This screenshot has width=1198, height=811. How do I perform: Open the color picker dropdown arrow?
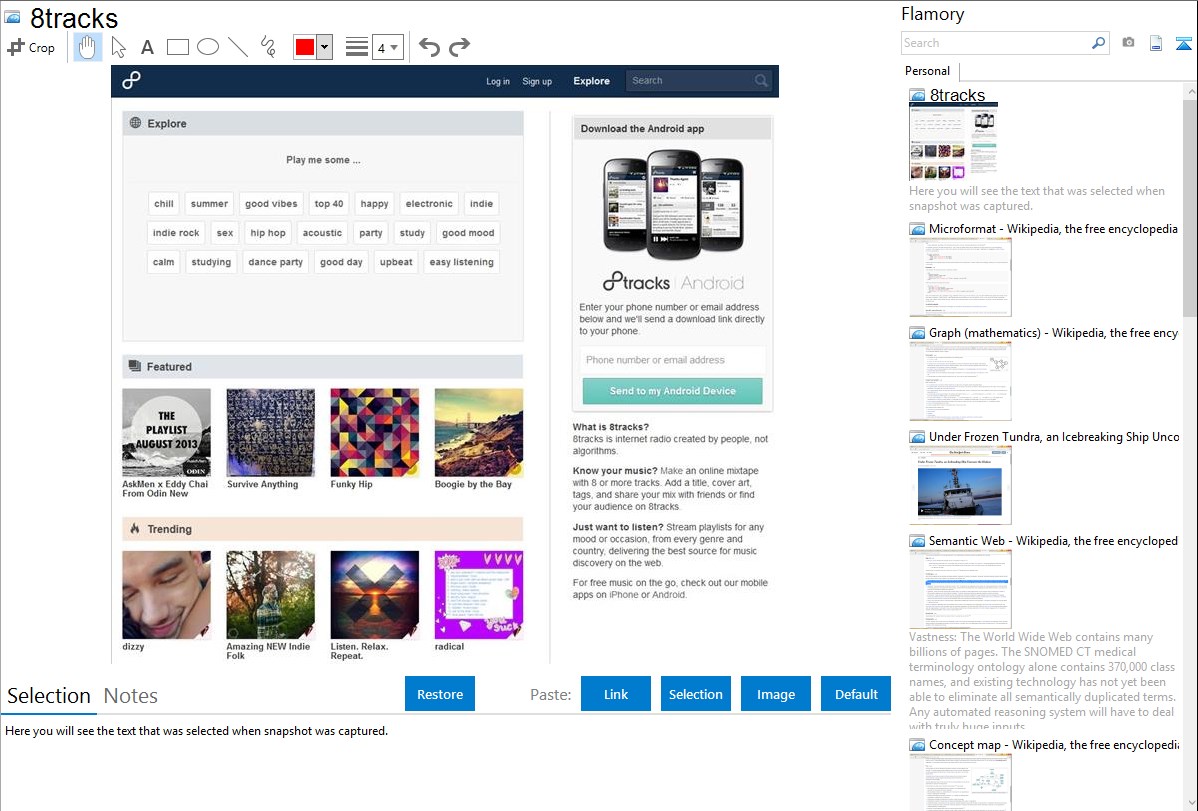324,47
